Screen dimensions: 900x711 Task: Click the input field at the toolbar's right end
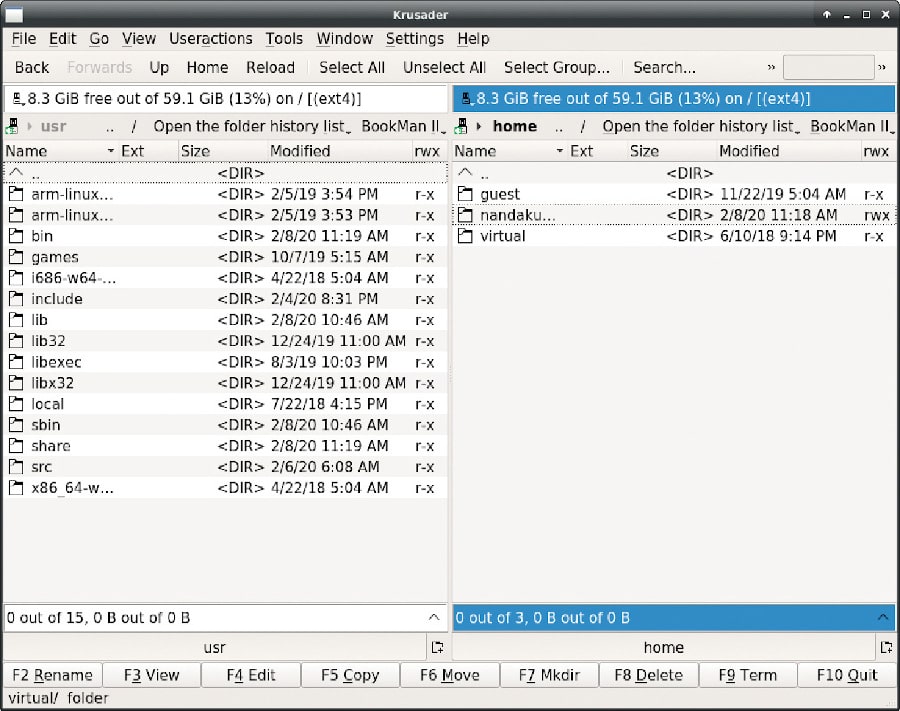pyautogui.click(x=828, y=67)
